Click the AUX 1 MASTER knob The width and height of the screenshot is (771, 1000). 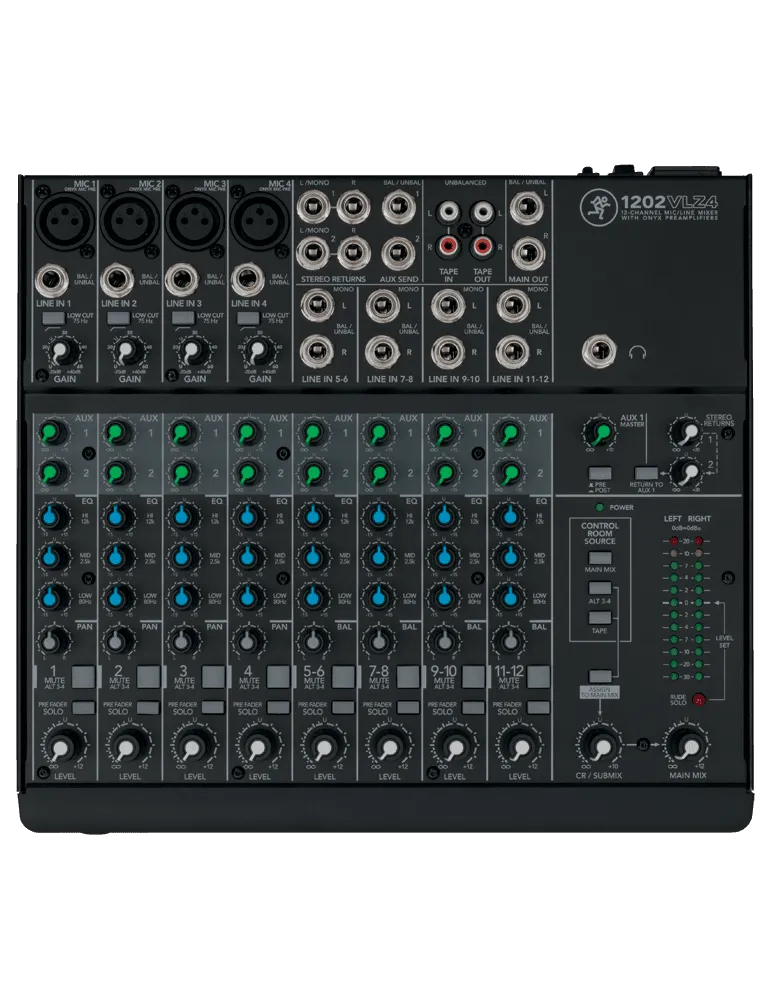(x=599, y=433)
